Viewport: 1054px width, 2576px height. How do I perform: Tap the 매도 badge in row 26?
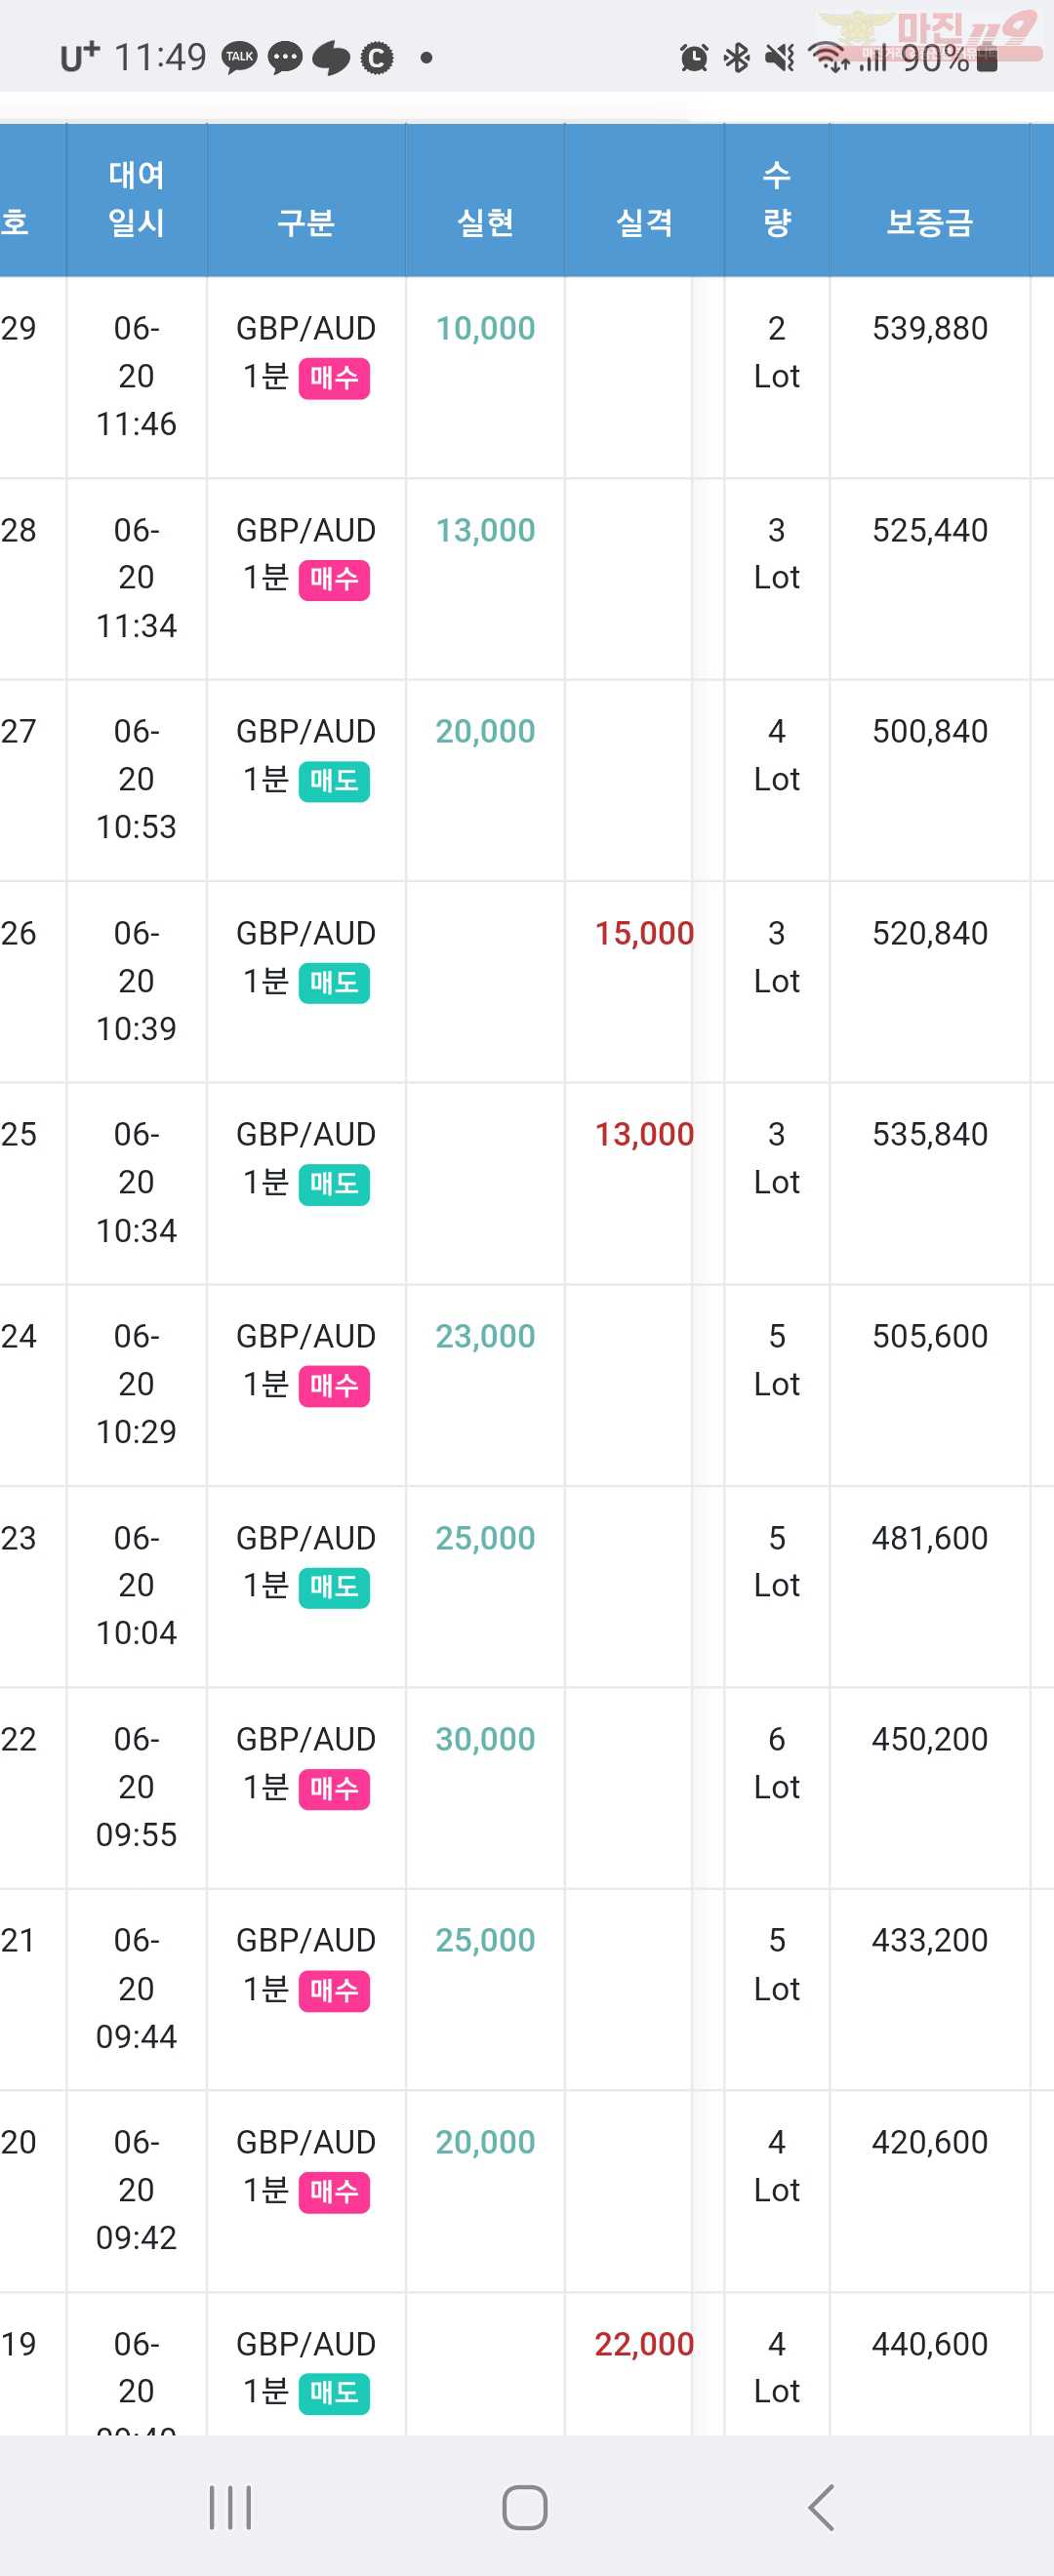334,983
